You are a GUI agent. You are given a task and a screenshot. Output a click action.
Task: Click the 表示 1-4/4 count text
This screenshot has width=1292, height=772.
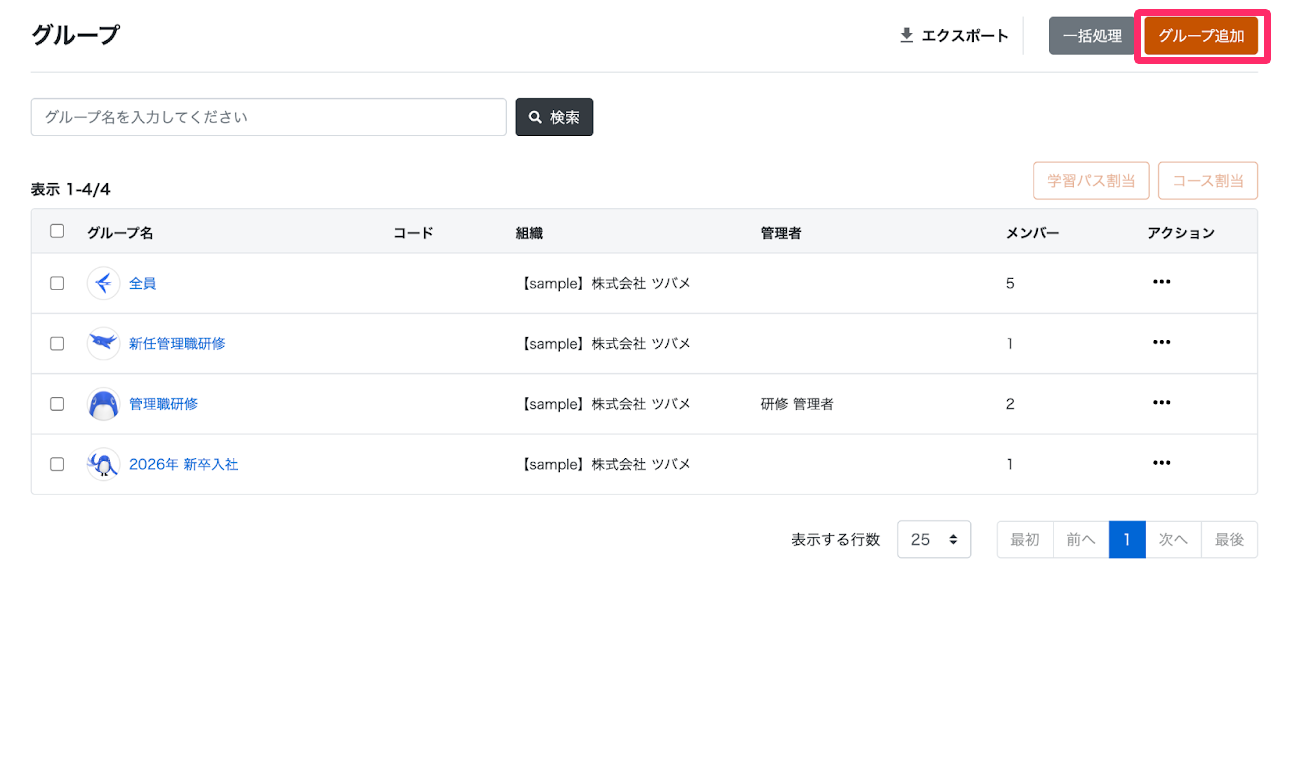[70, 189]
